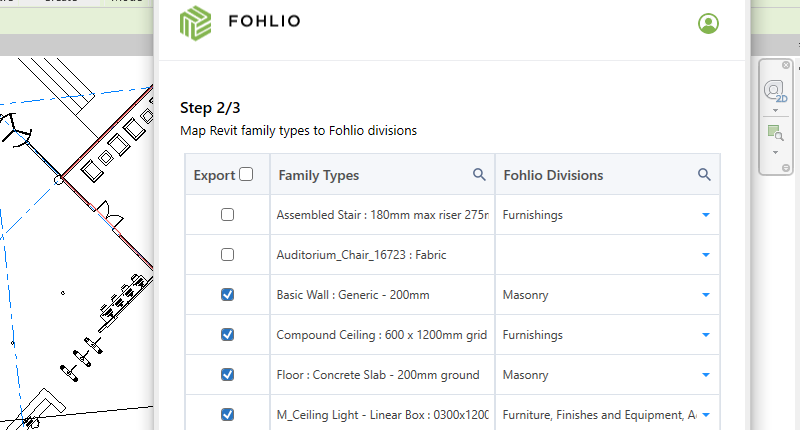Open zoom options arrow in navigation bar
The width and height of the screenshot is (800, 430).
[776, 153]
